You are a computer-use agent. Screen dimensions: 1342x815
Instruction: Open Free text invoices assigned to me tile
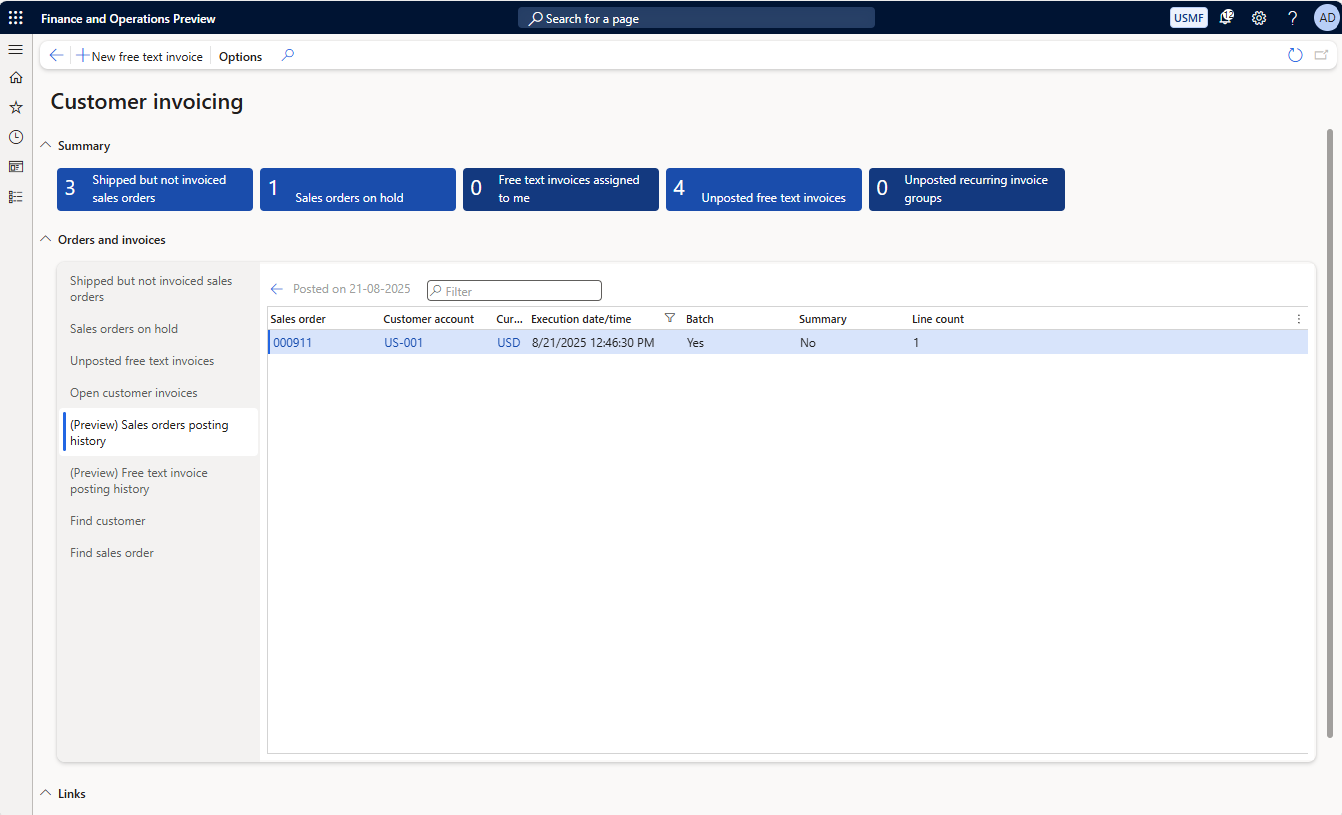click(561, 189)
